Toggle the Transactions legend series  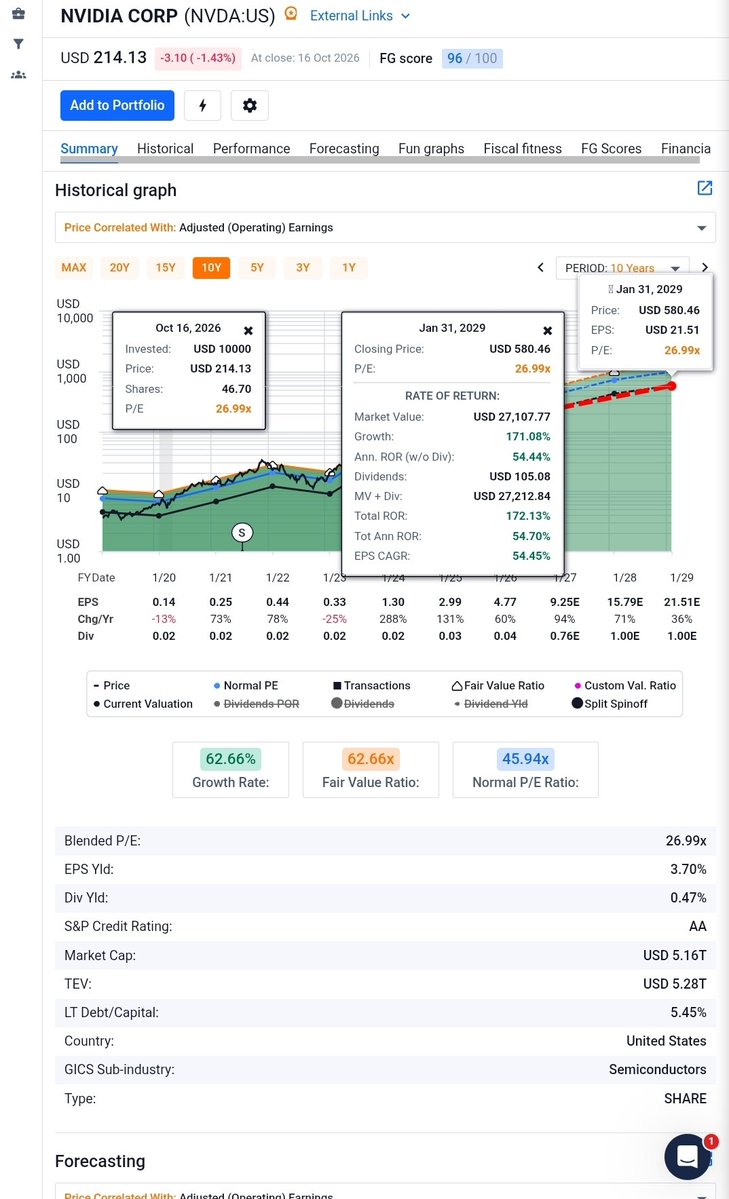[x=372, y=685]
